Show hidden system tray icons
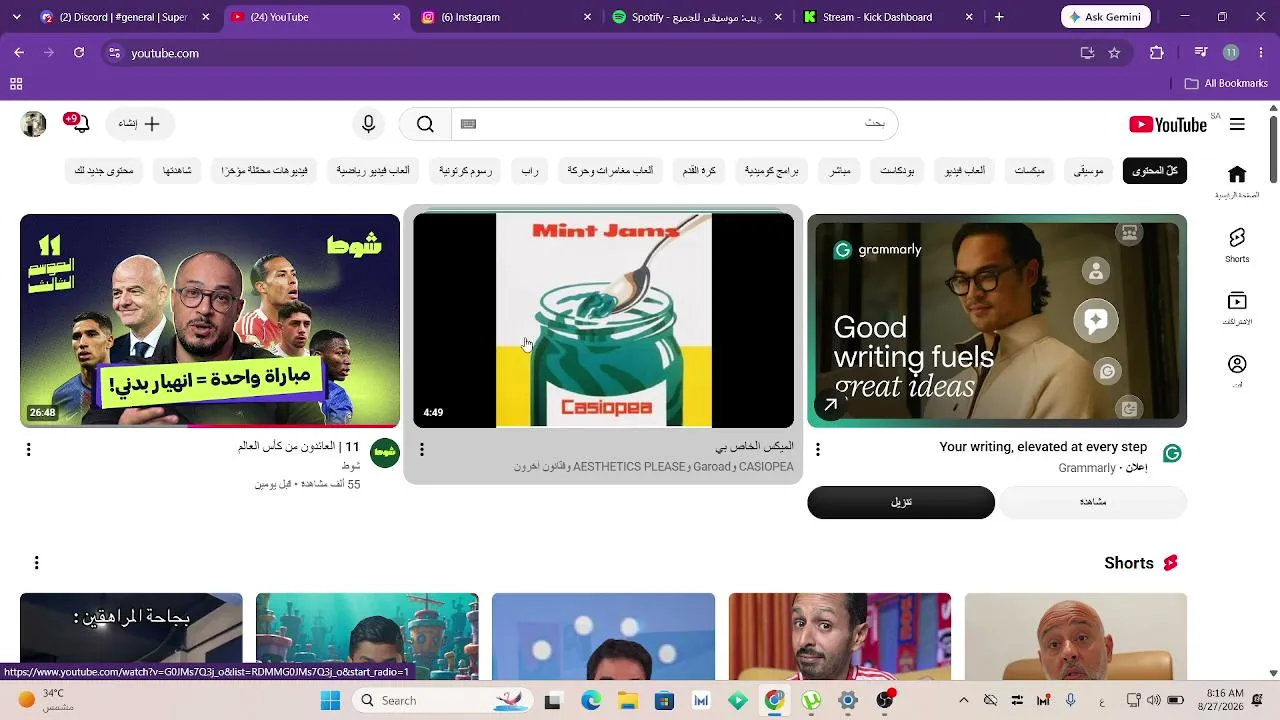This screenshot has height=720, width=1280. coord(963,700)
